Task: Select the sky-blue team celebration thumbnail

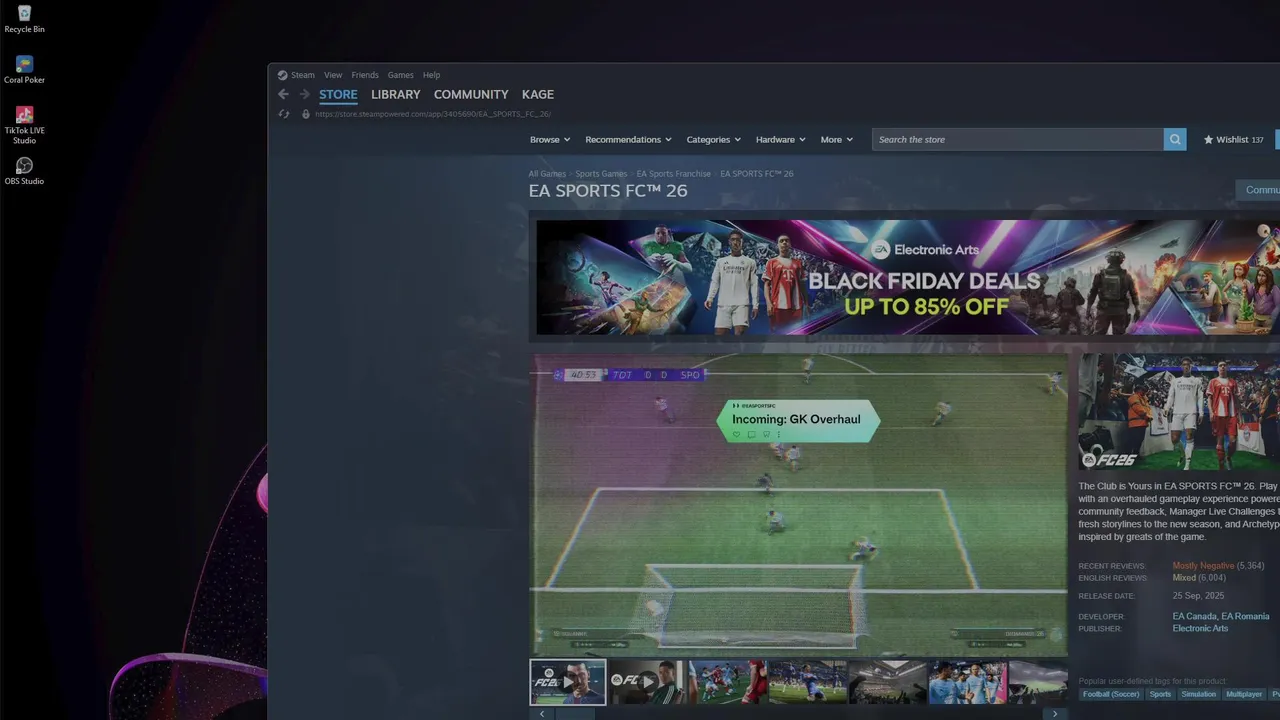Action: click(x=967, y=682)
